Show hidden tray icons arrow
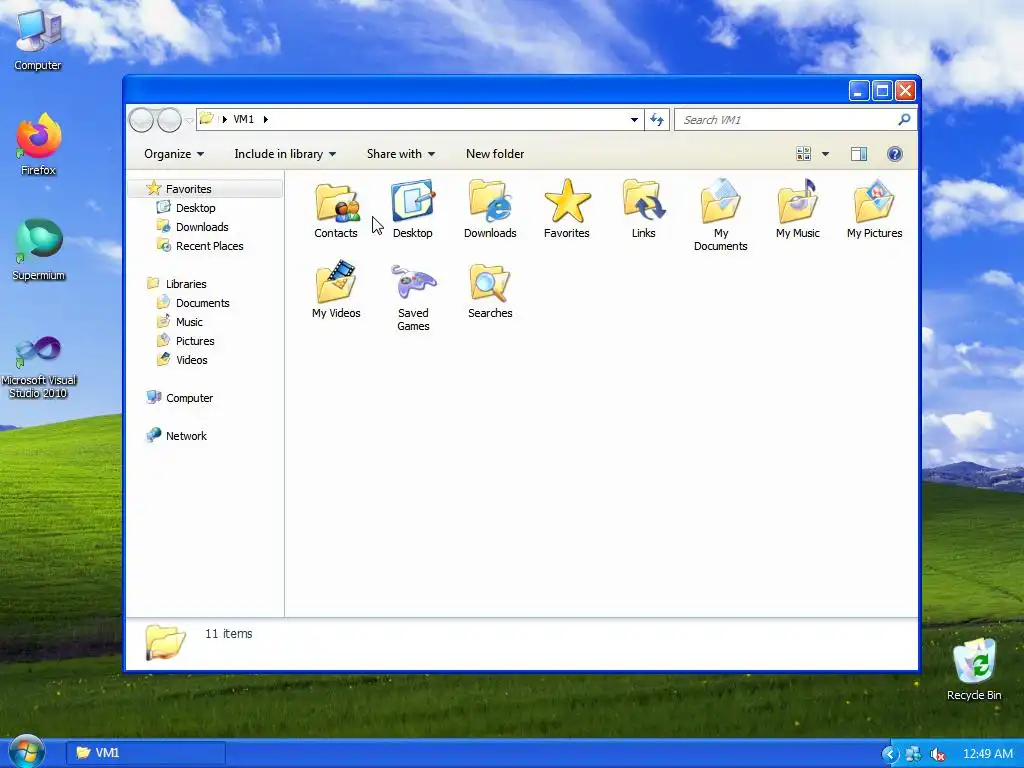Viewport: 1024px width, 768px height. click(889, 754)
